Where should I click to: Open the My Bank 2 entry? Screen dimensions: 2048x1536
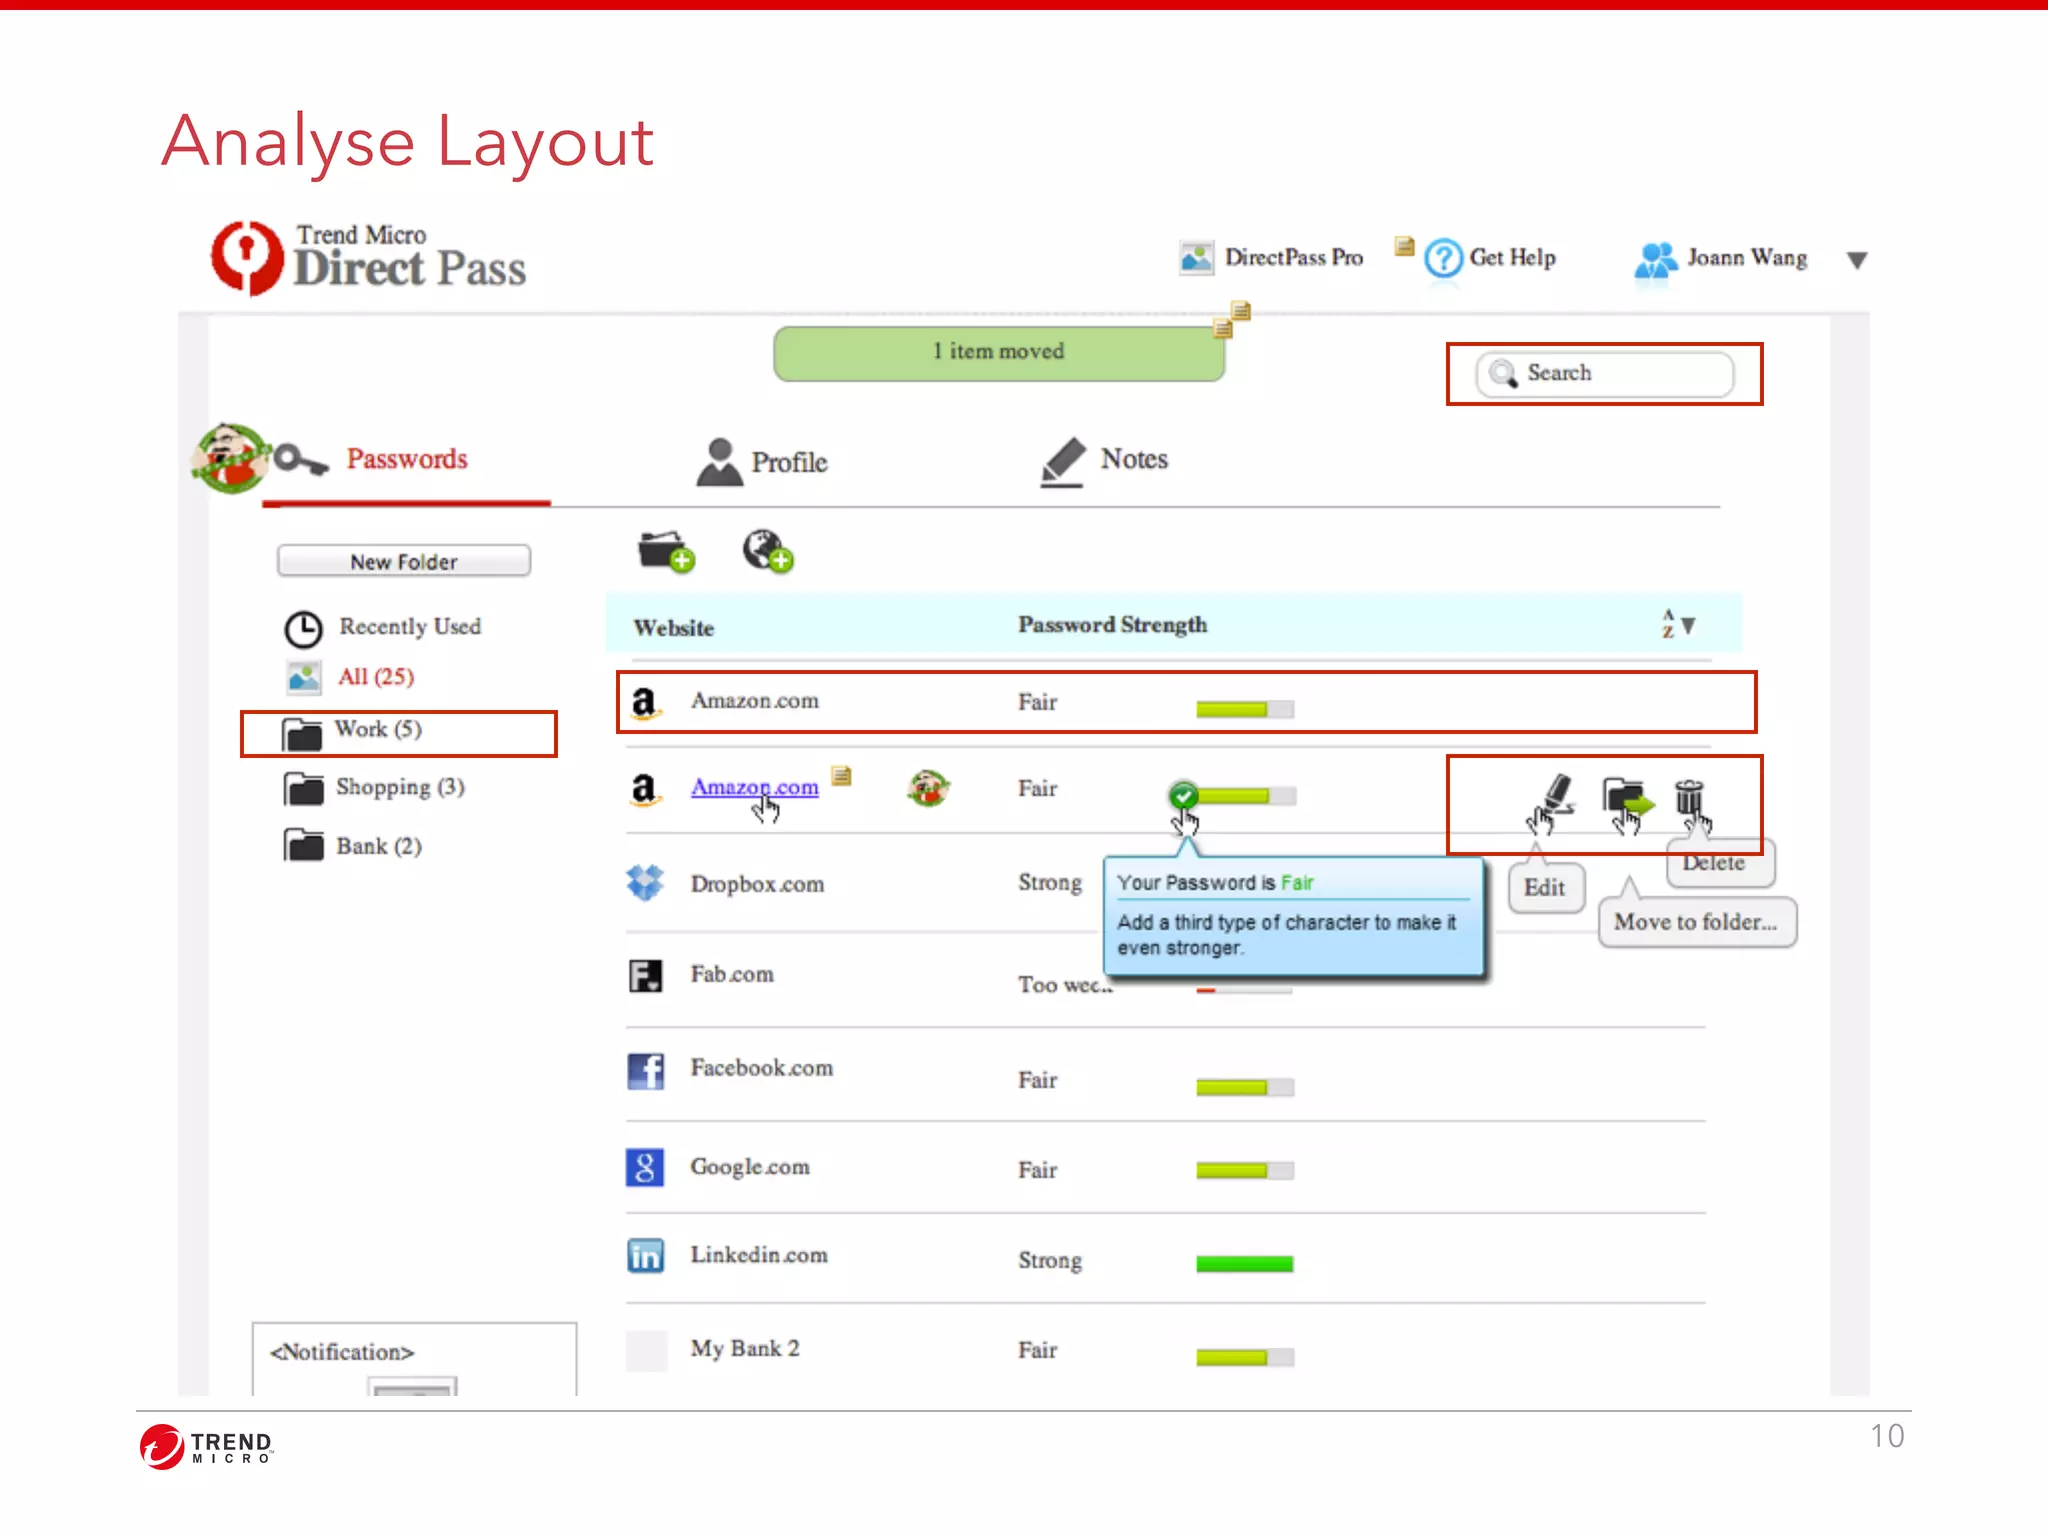coord(745,1349)
